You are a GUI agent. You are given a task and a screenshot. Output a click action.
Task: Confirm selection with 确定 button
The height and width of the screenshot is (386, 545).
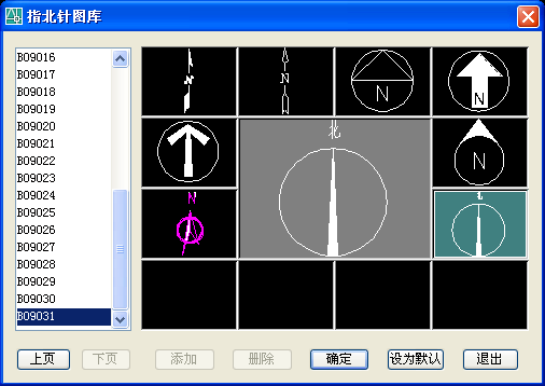click(x=339, y=359)
